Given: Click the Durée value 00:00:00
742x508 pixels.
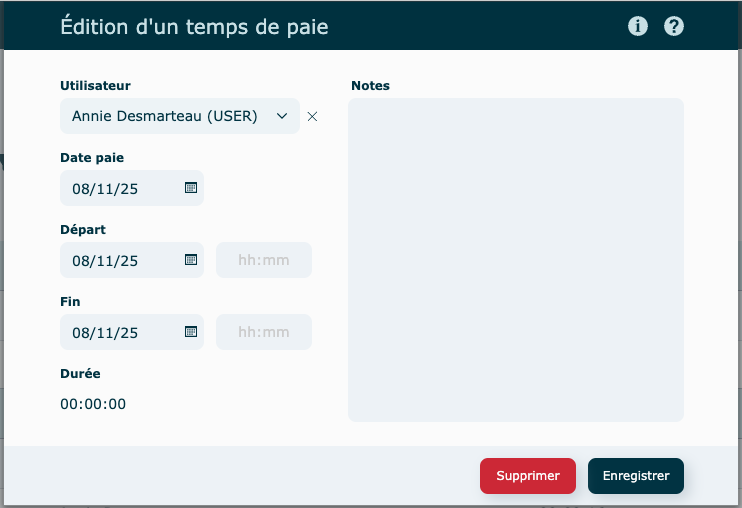Looking at the screenshot, I should point(93,404).
